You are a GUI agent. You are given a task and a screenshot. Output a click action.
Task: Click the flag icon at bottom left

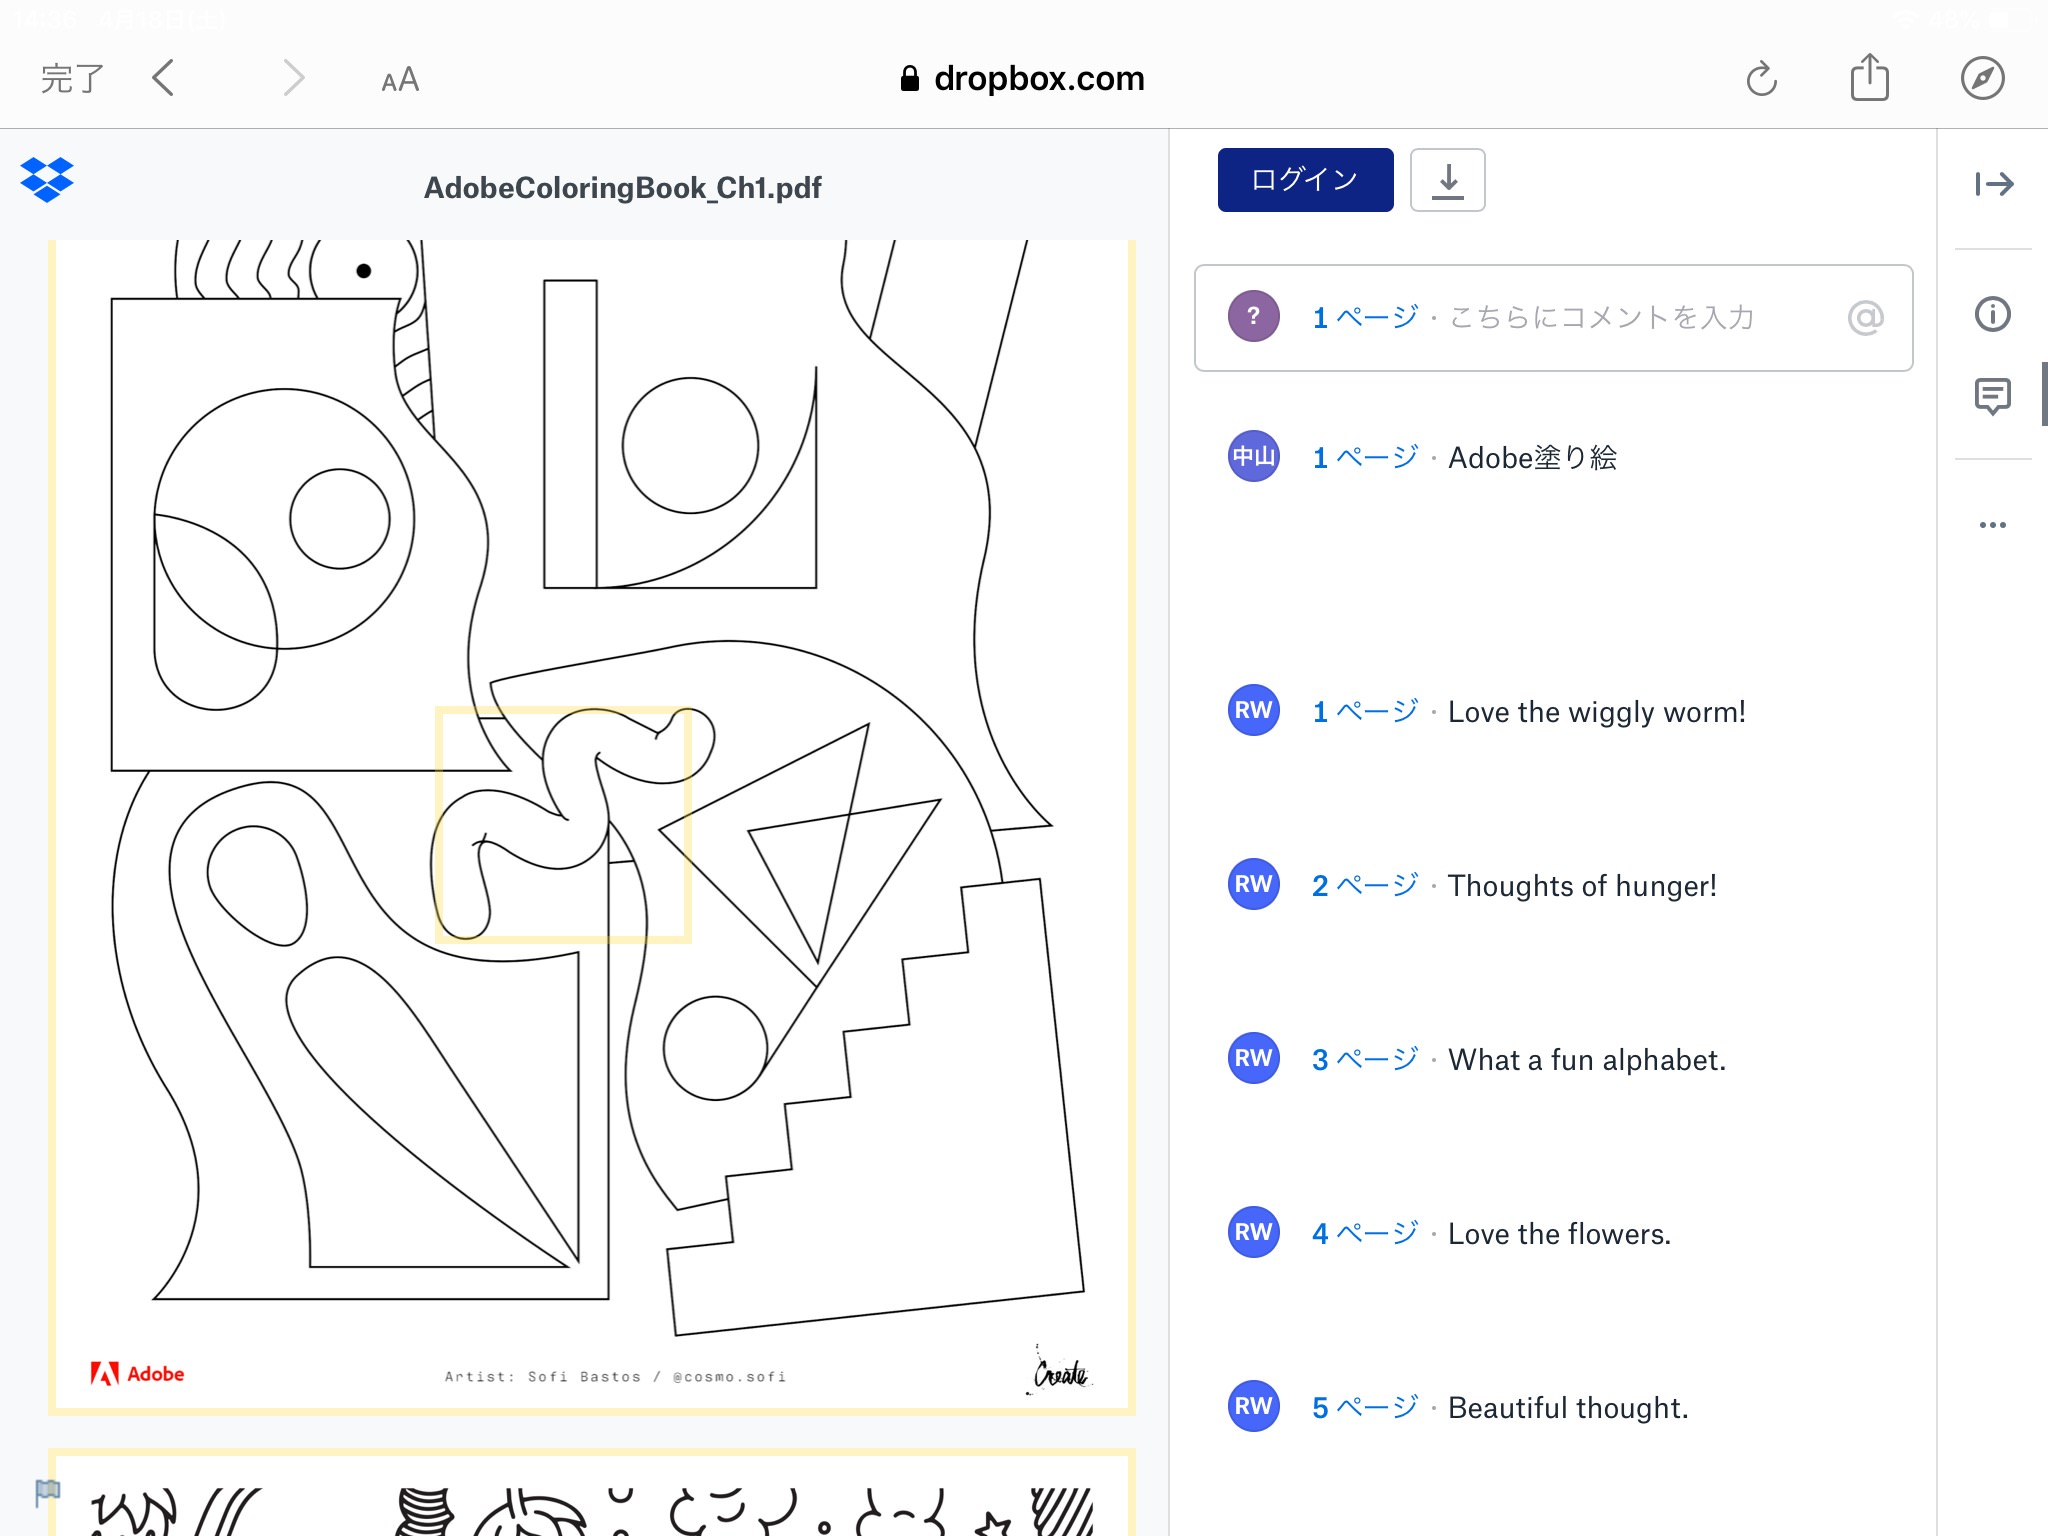click(47, 1493)
